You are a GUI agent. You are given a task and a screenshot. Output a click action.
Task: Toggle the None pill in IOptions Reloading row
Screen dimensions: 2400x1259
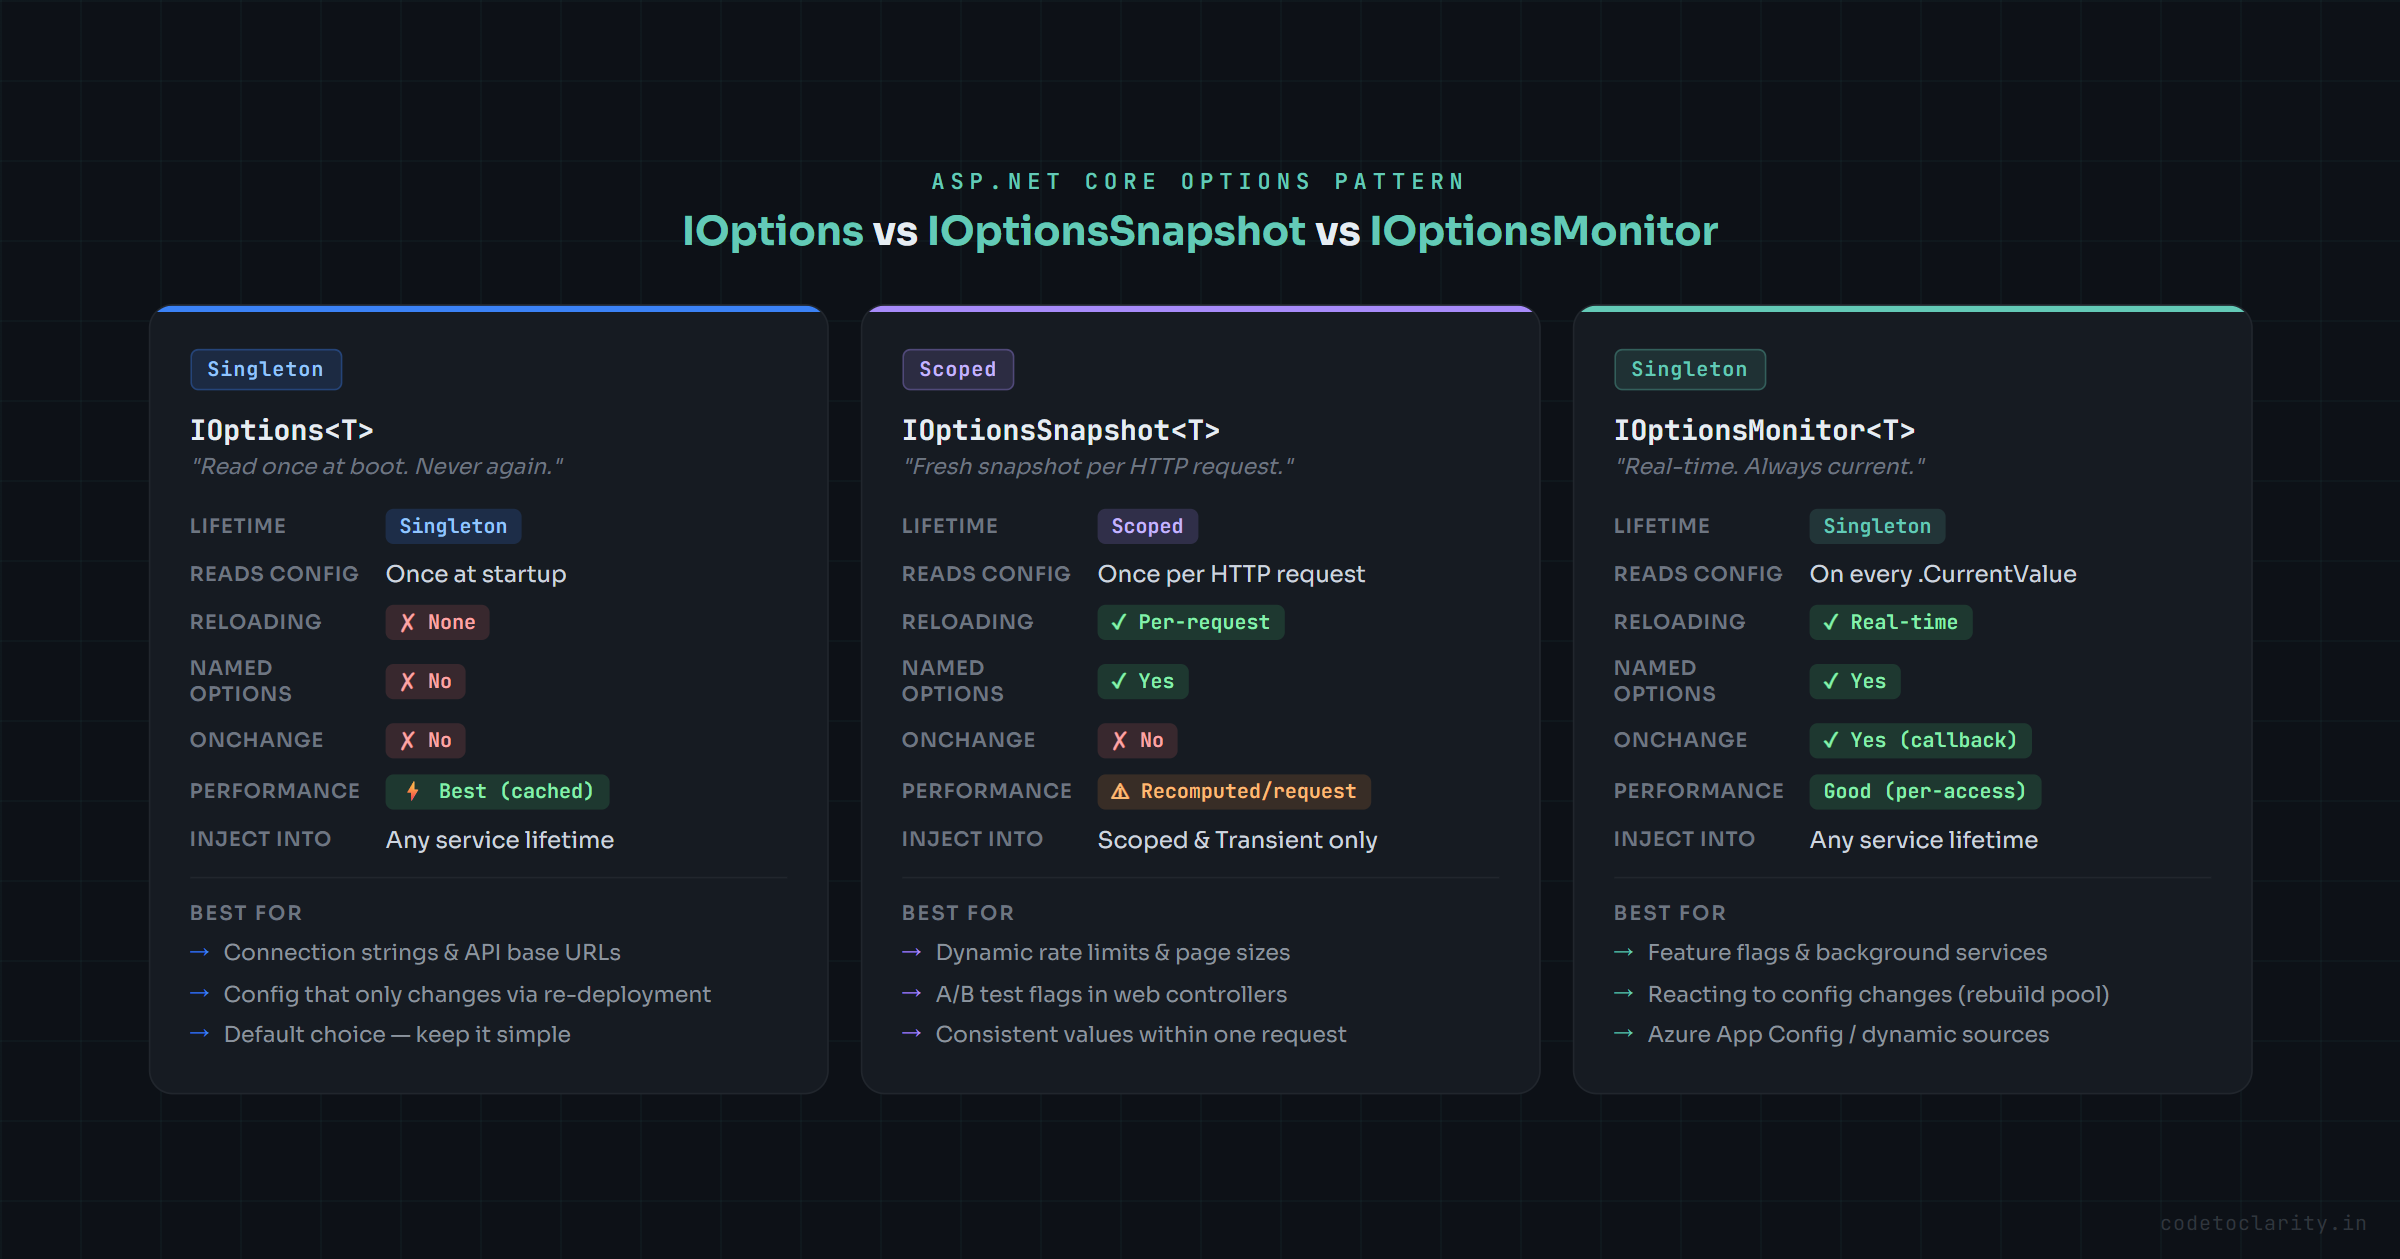tap(437, 622)
